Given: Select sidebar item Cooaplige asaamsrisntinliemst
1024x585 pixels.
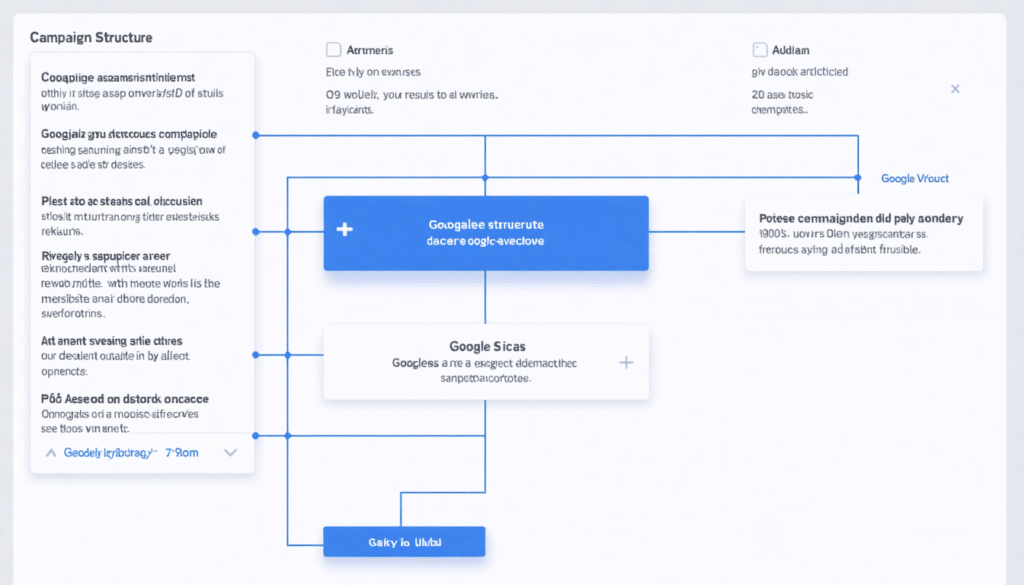Looking at the screenshot, I should click(x=133, y=91).
